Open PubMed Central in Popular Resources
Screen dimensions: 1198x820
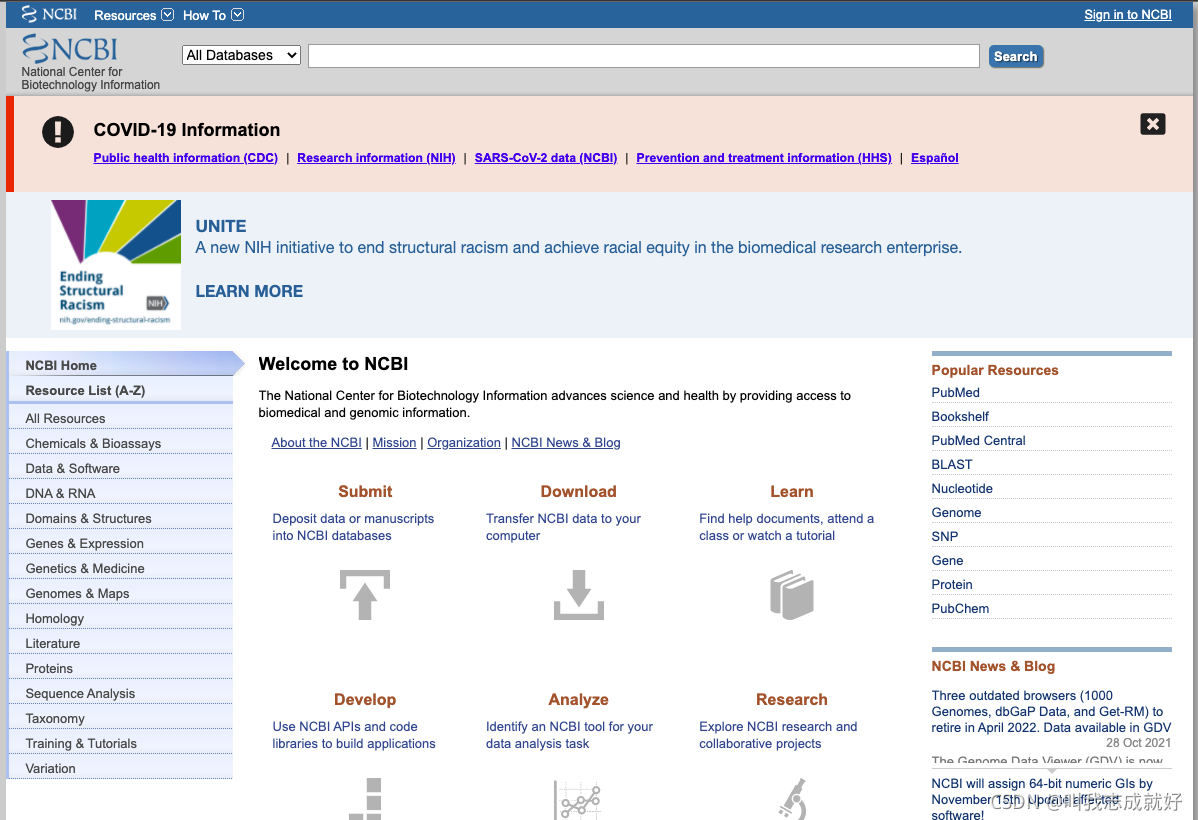tap(978, 440)
